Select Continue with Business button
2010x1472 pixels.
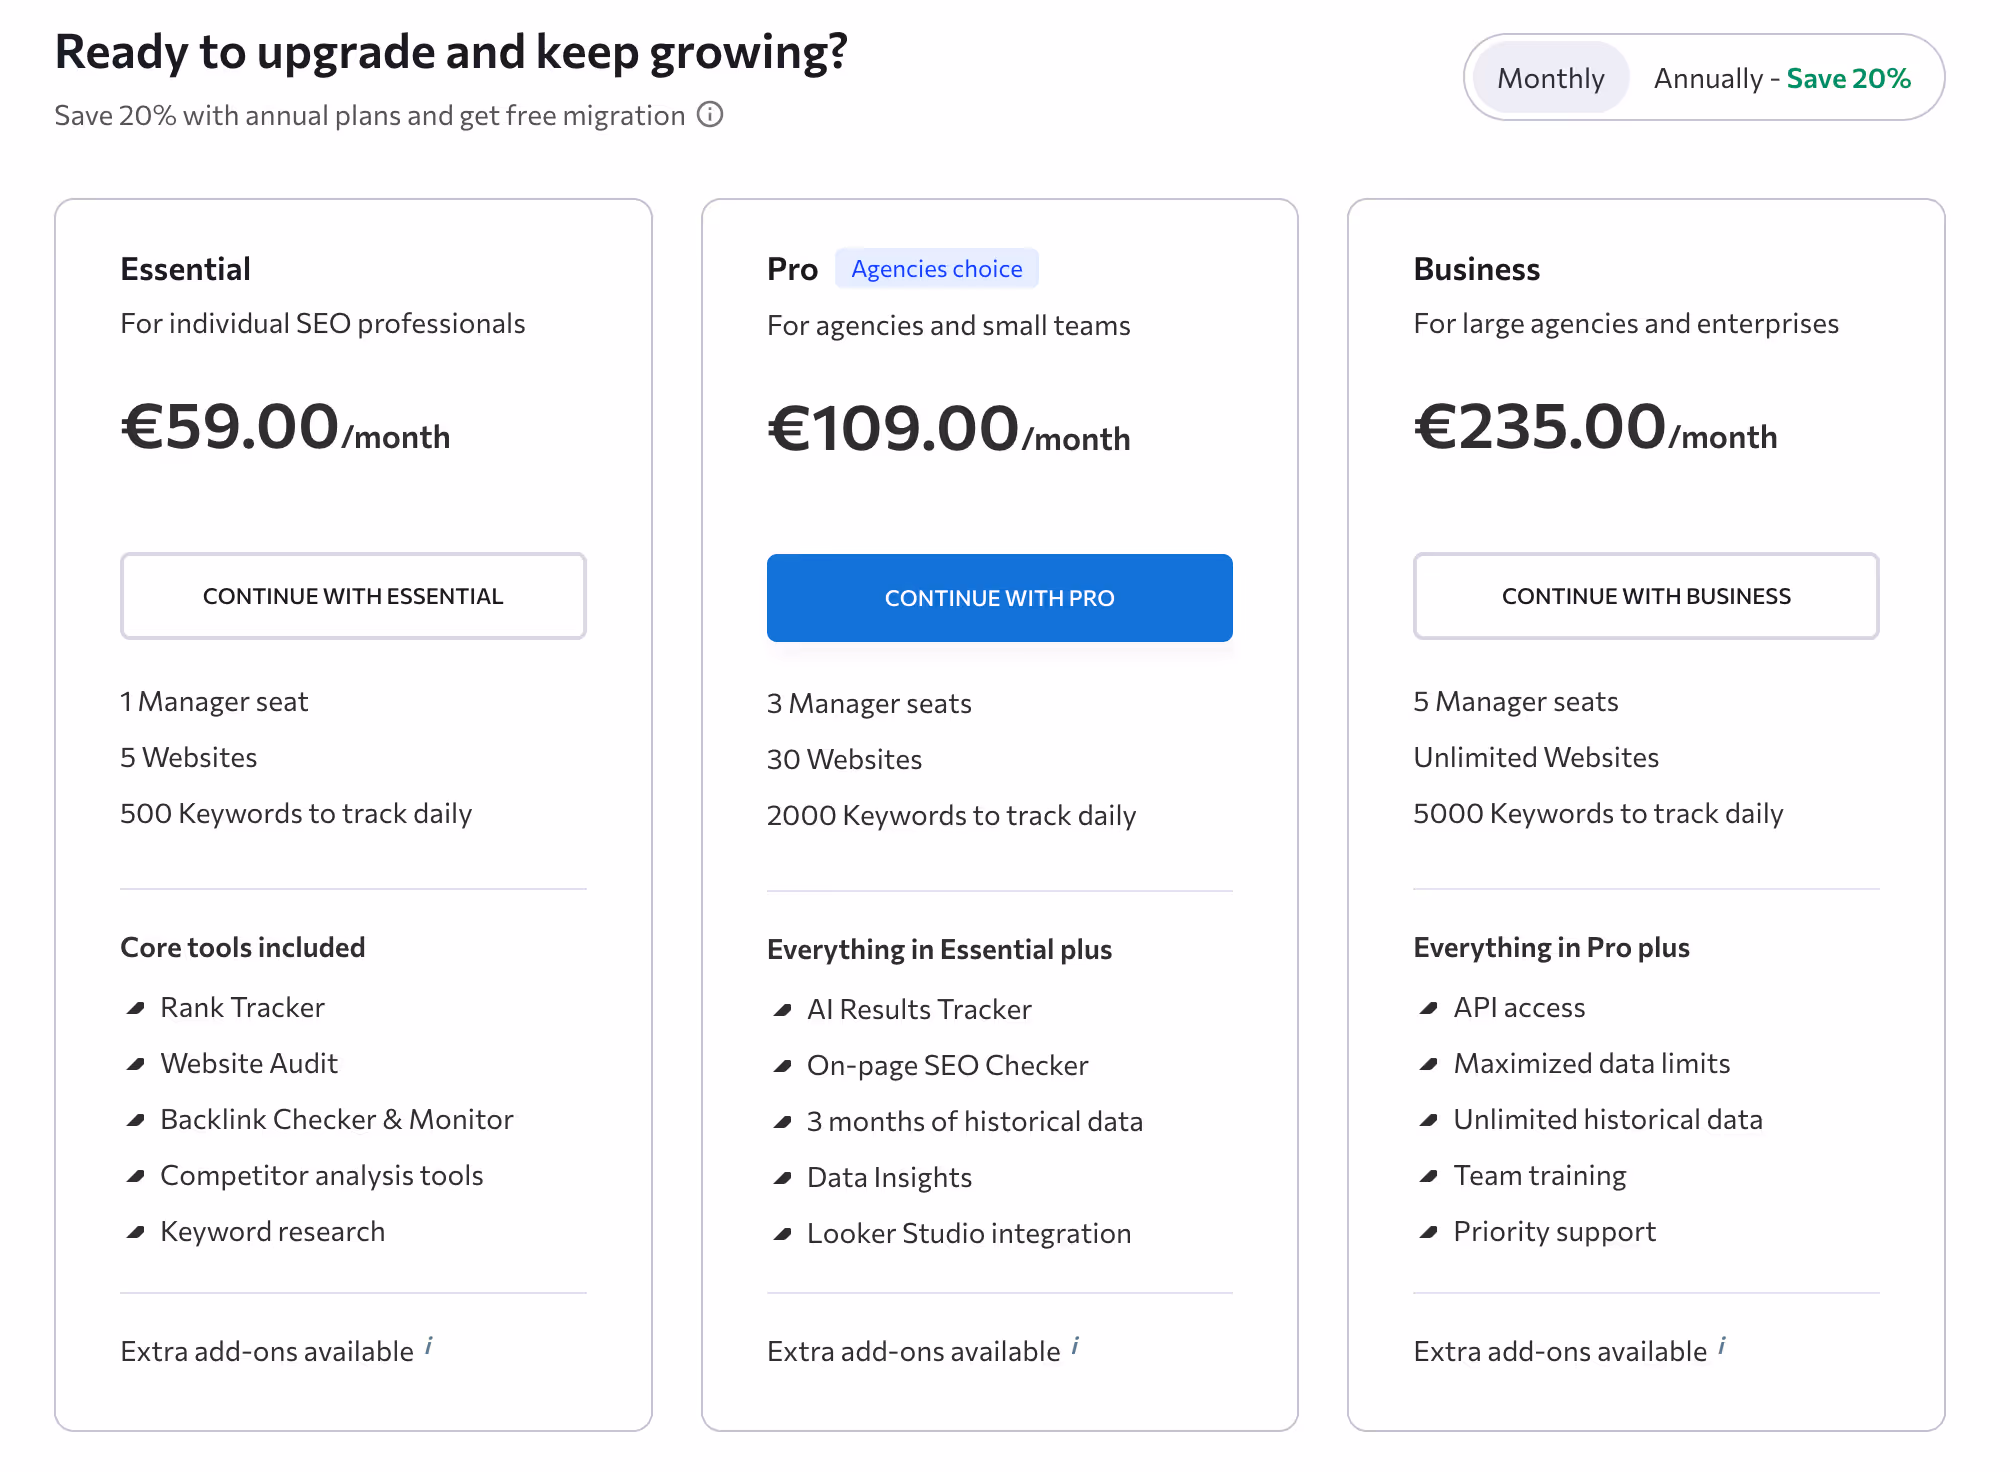tap(1646, 596)
